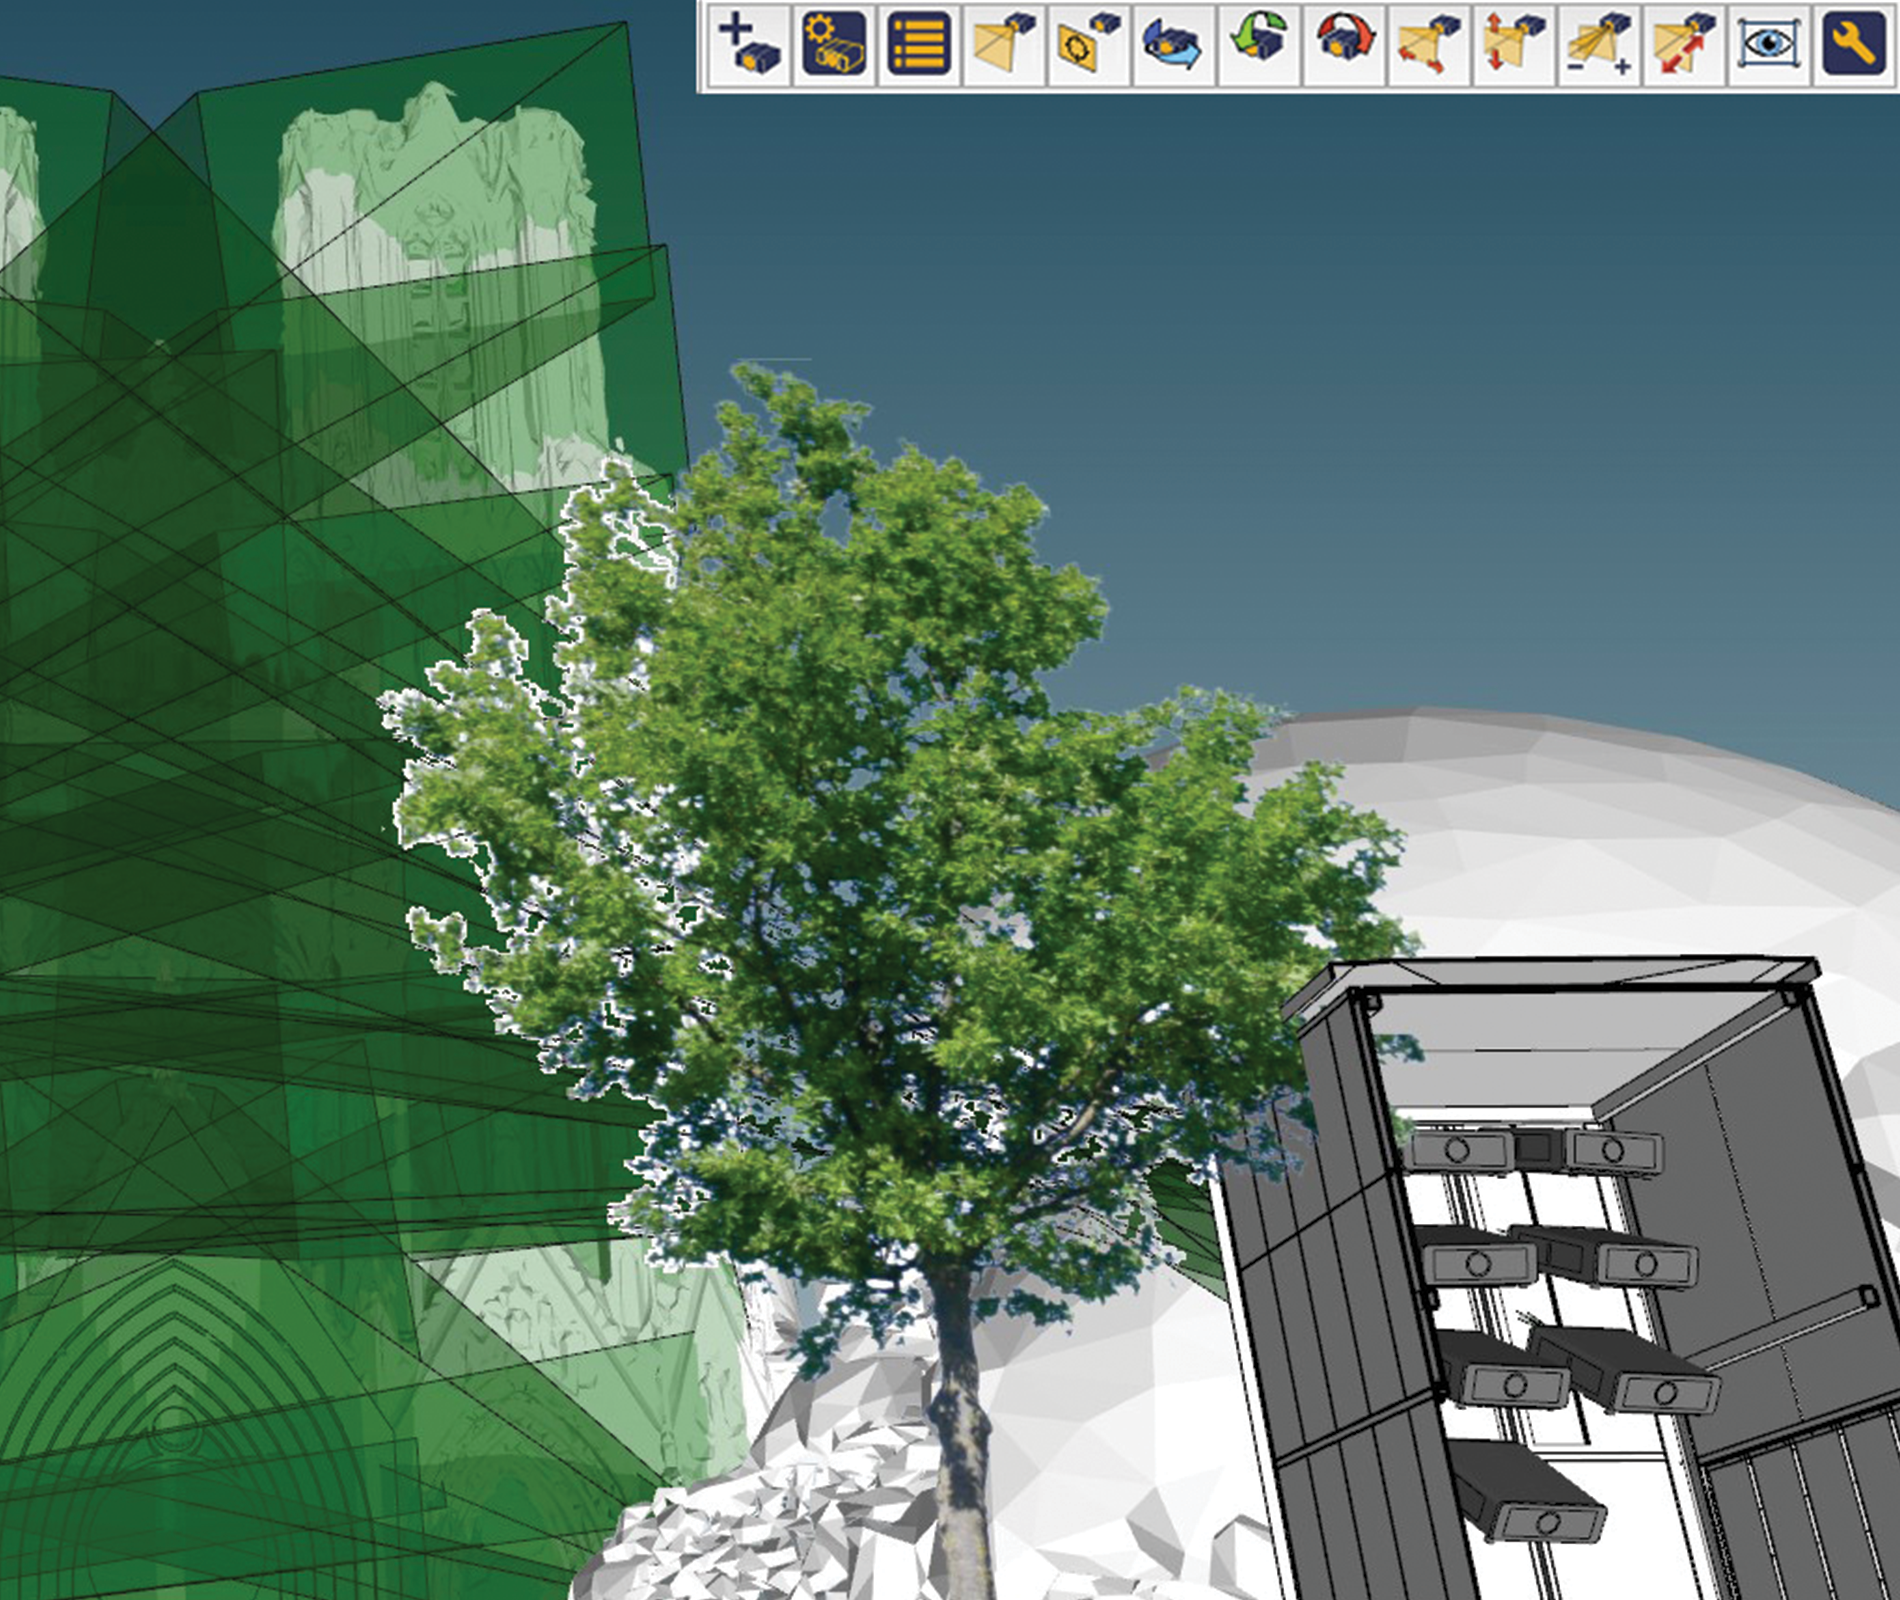
Task: Click the green arrow tilt projector icon
Action: 1259,43
